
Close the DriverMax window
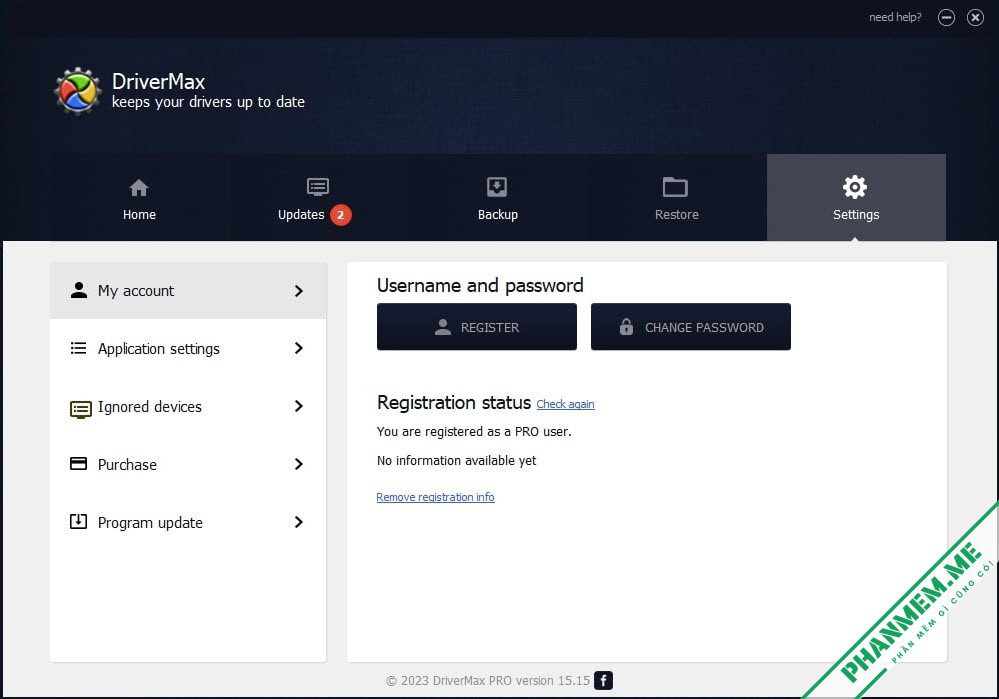[975, 18]
